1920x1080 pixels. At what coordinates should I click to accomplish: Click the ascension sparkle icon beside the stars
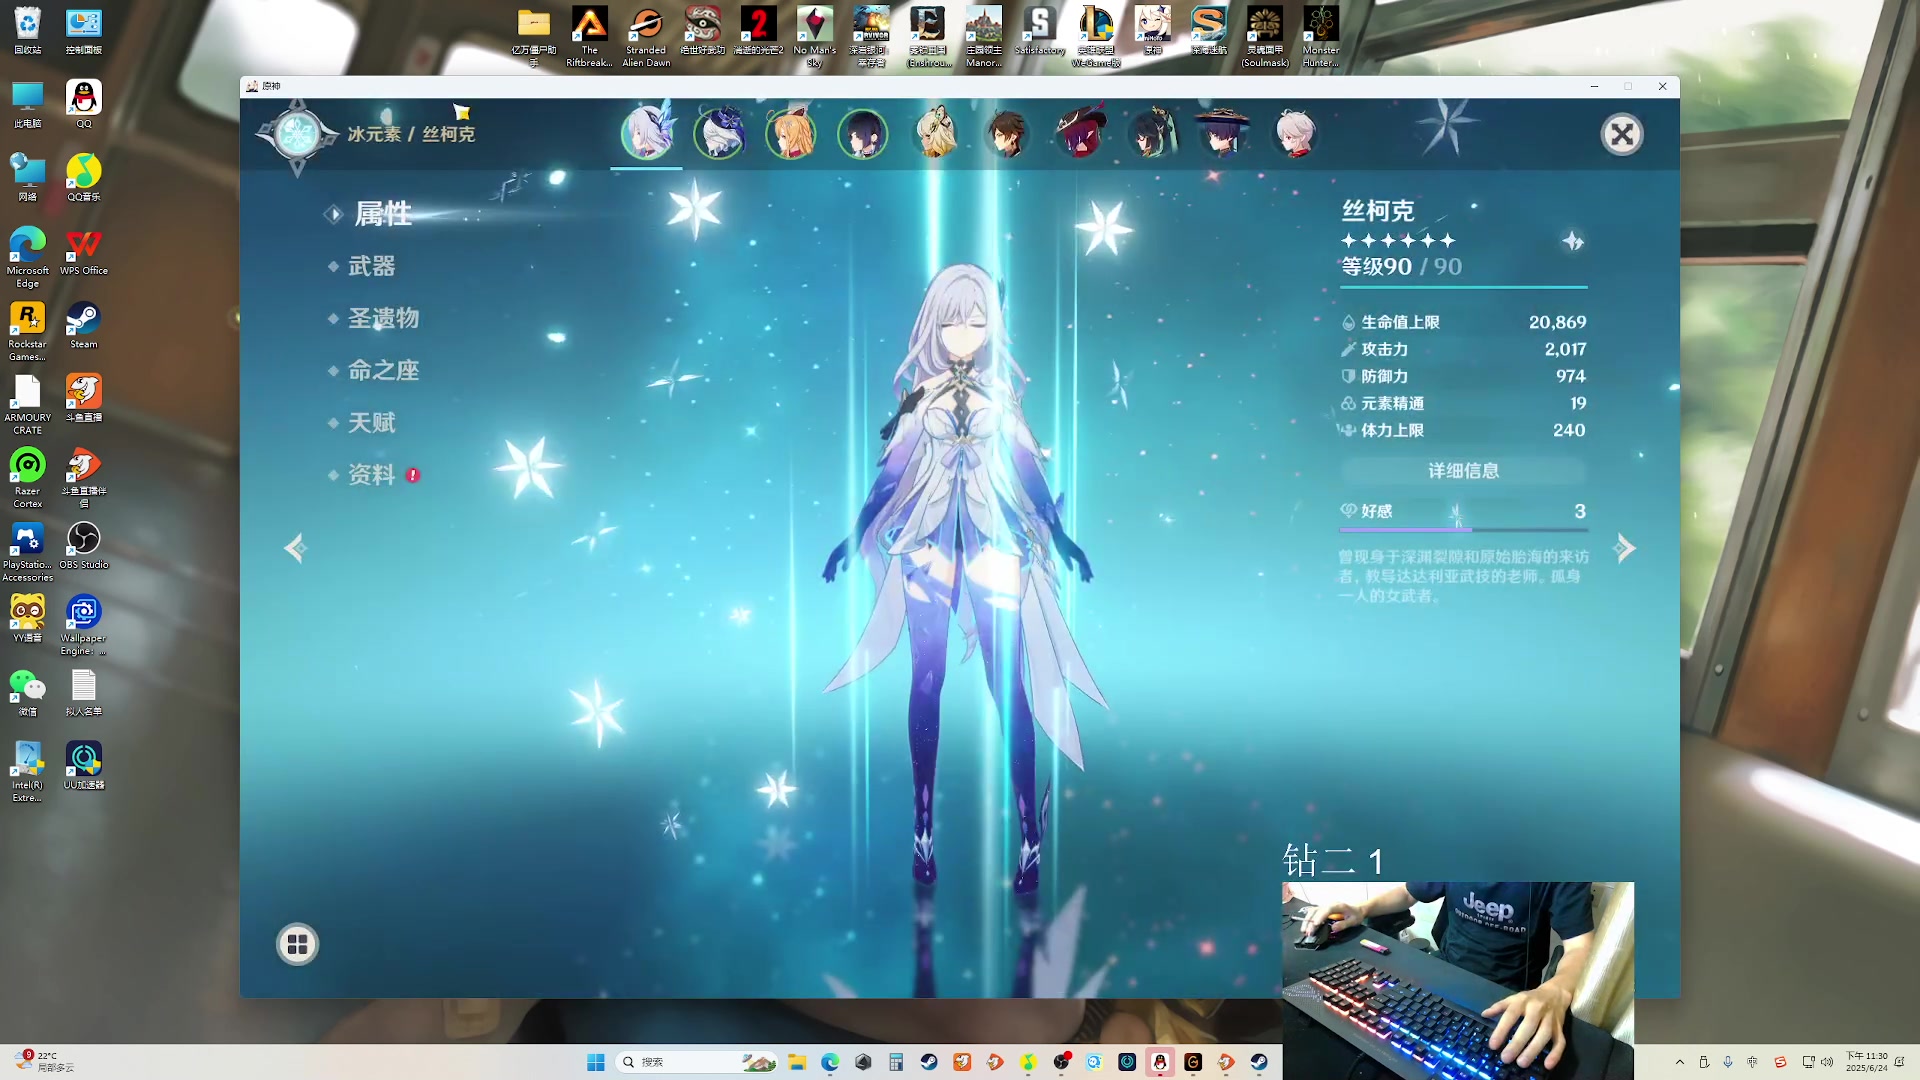1573,241
